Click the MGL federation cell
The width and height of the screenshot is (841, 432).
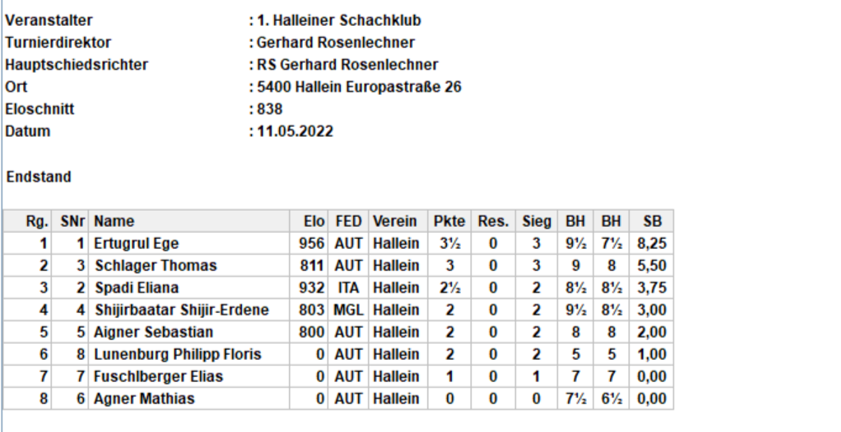pos(349,310)
